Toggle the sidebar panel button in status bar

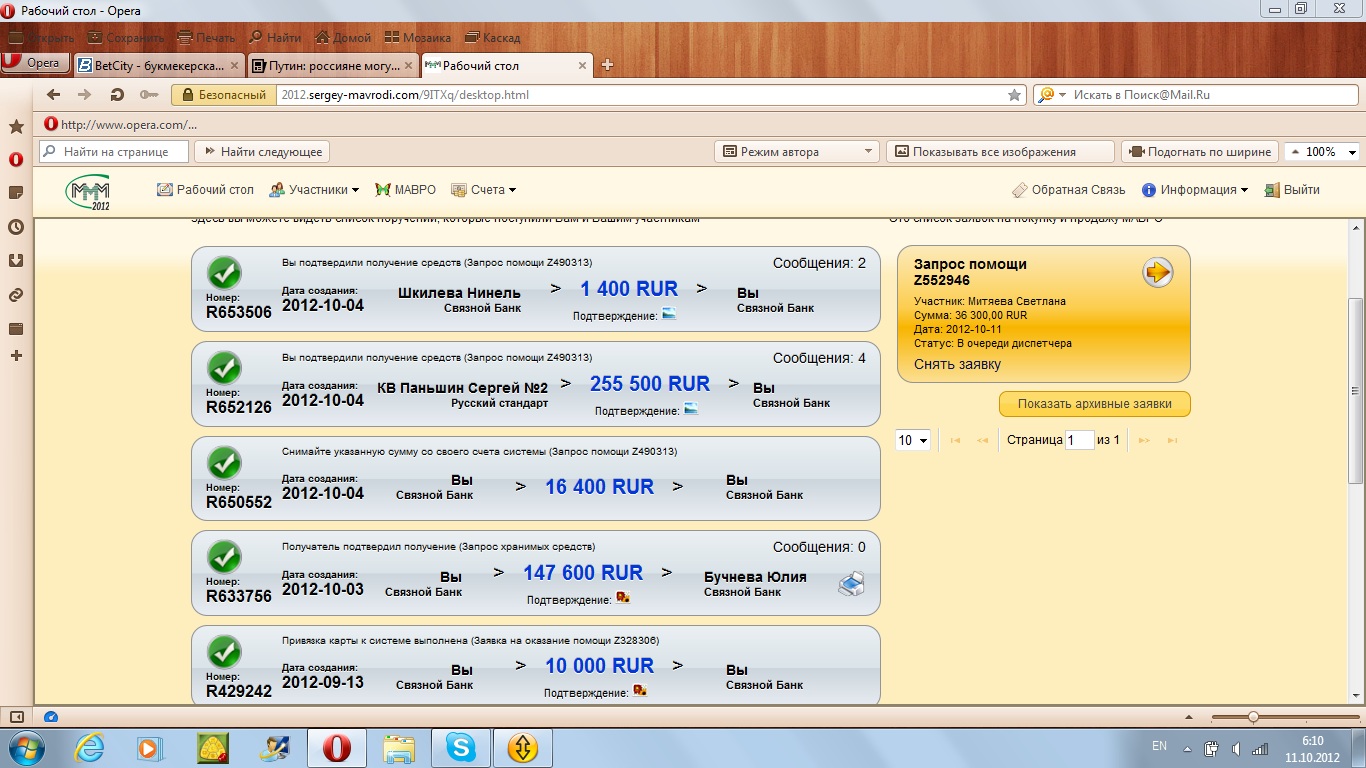tap(16, 717)
